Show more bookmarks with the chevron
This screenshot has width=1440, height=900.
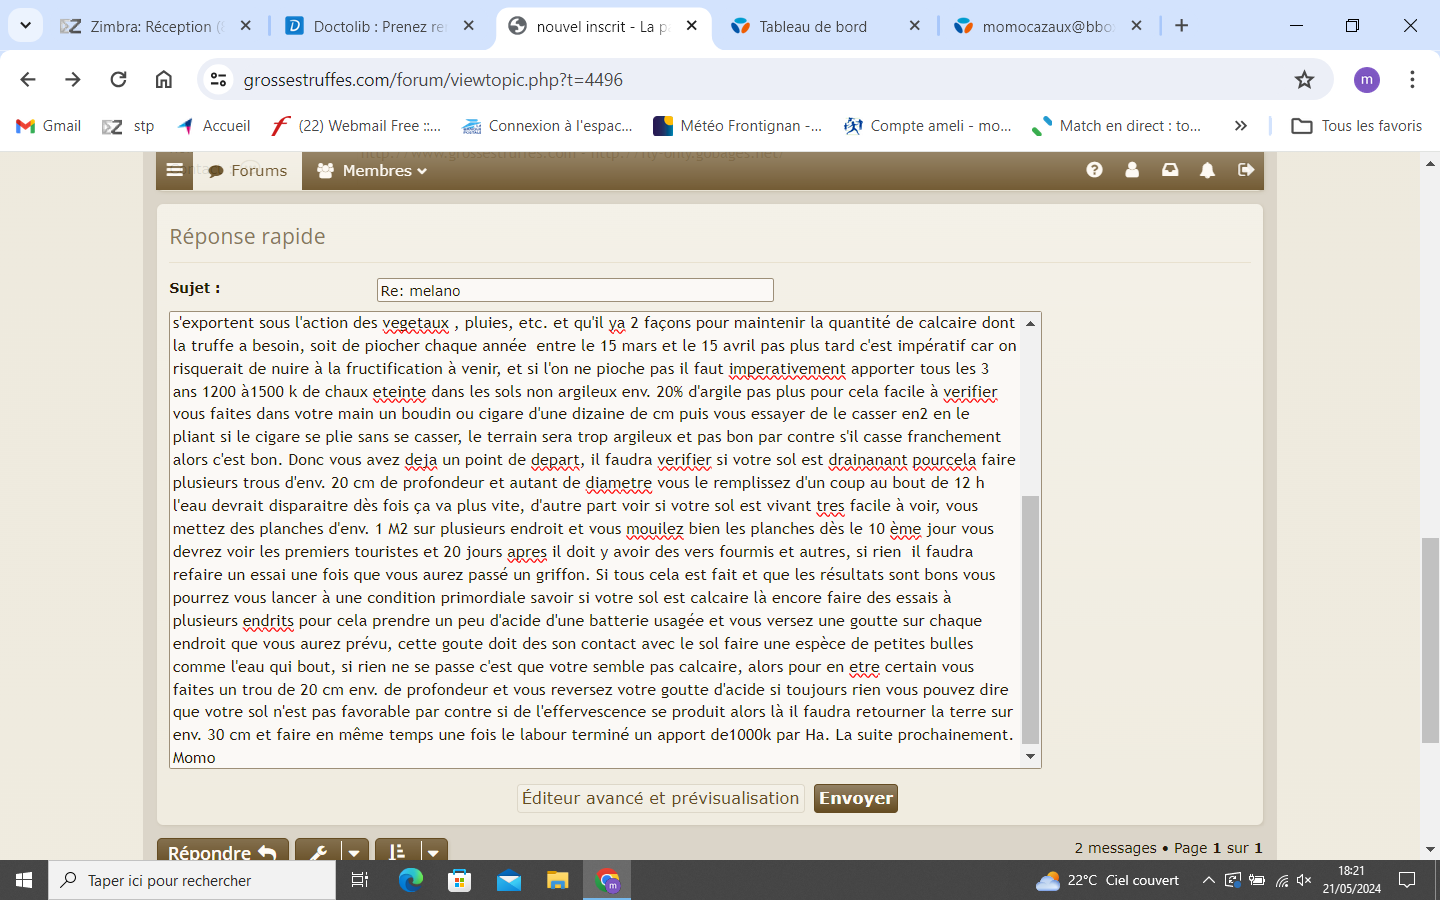pos(1240,126)
